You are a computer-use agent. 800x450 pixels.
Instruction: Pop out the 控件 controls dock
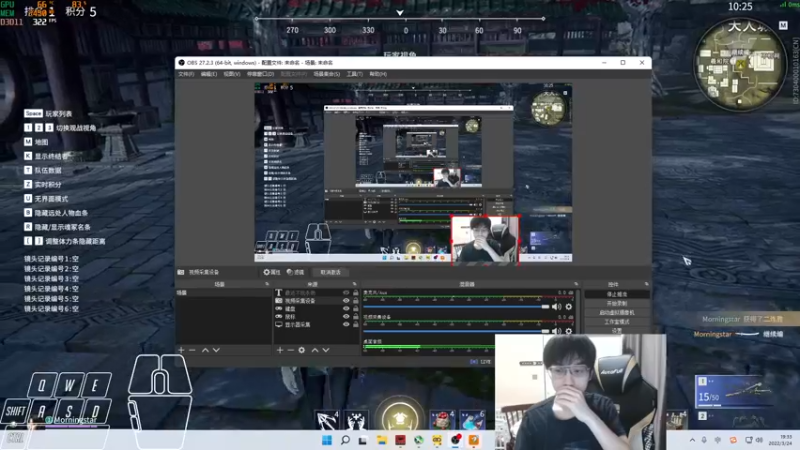click(x=646, y=284)
